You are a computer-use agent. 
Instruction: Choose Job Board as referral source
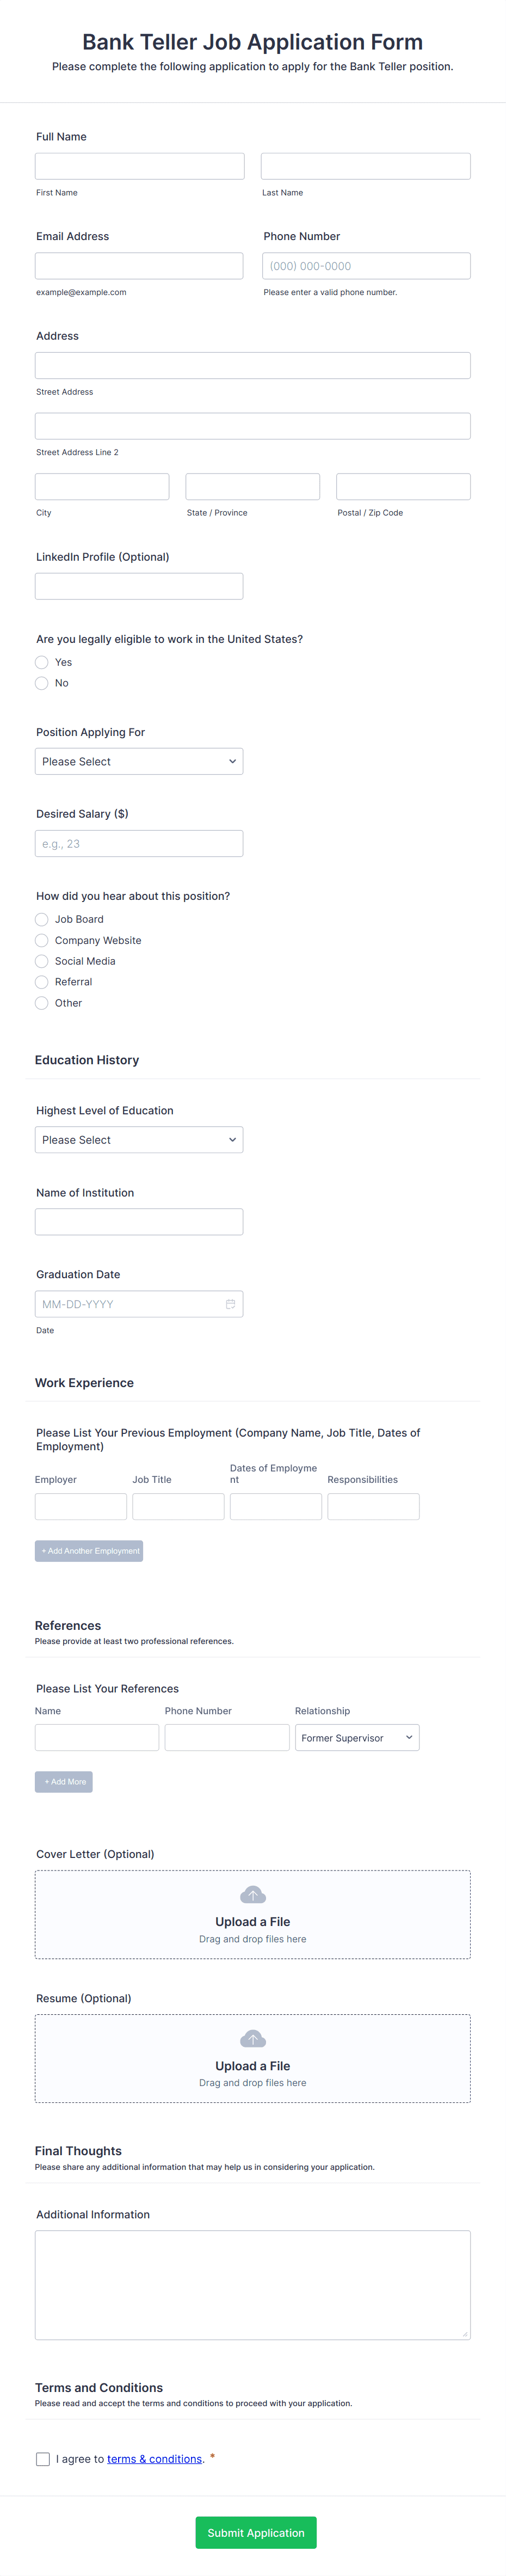coord(41,919)
